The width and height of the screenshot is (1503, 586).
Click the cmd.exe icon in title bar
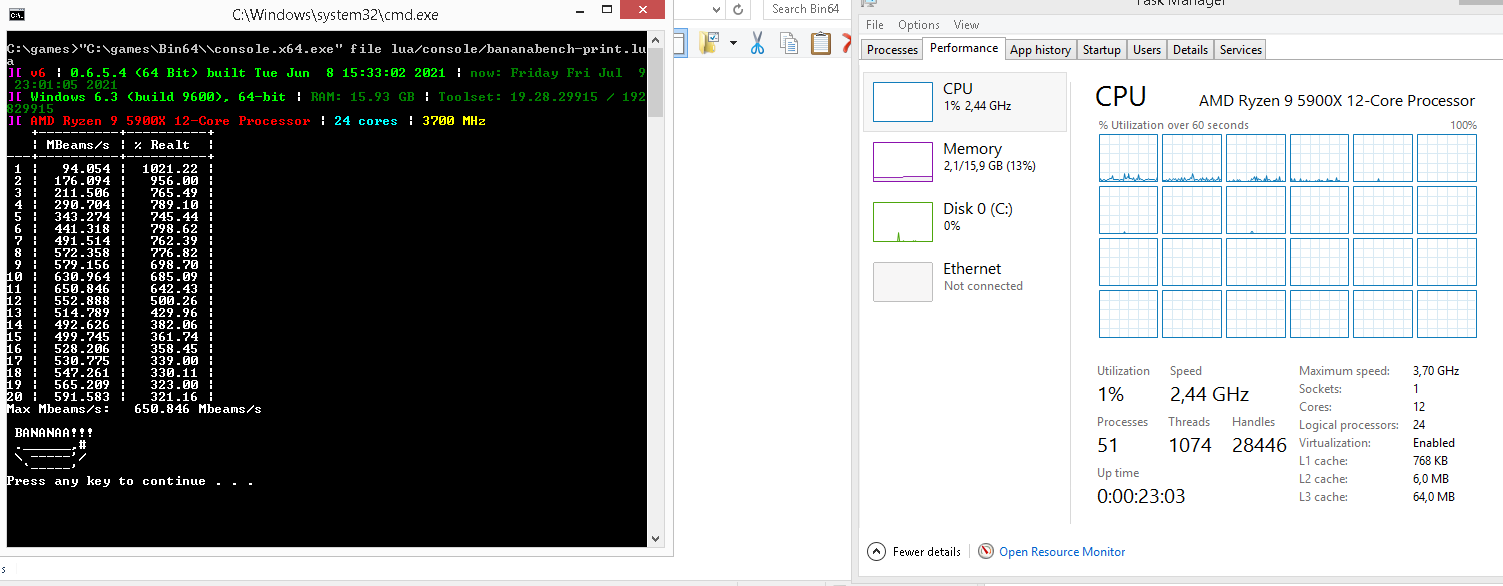15,14
